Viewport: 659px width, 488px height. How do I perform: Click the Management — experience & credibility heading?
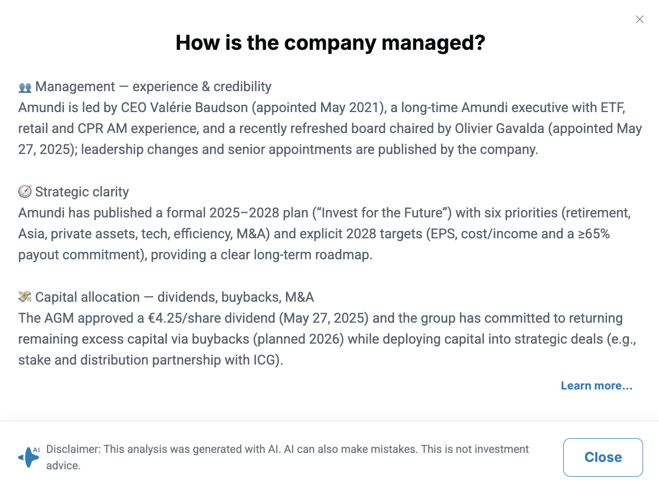pyautogui.click(x=153, y=87)
